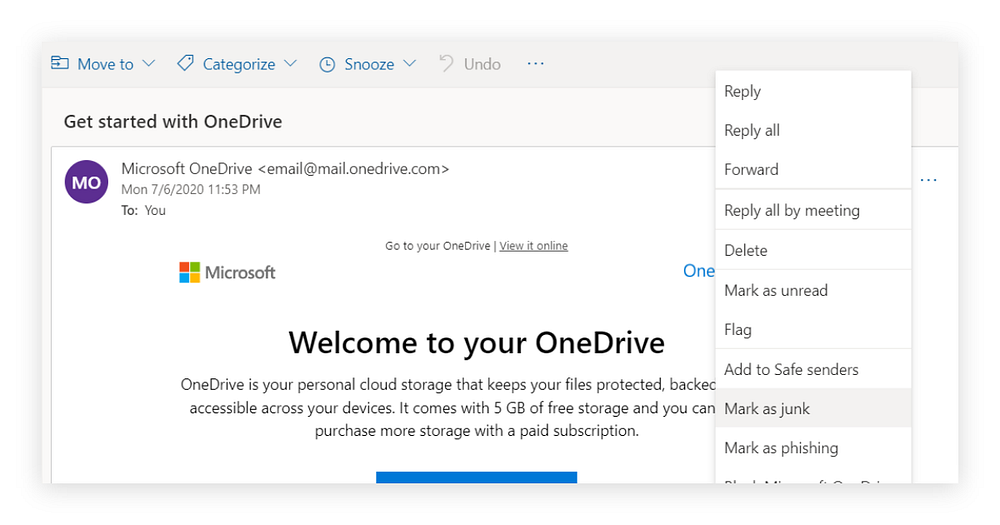
Task: Click the Categorize tag icon
Action: pos(186,63)
